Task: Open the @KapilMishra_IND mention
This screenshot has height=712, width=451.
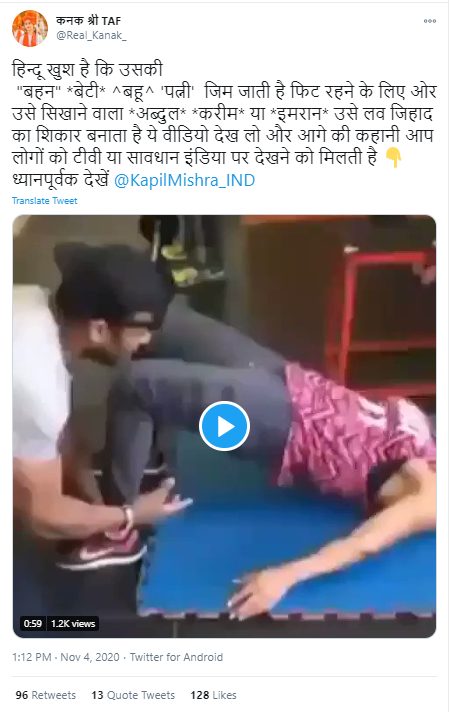Action: [x=184, y=180]
